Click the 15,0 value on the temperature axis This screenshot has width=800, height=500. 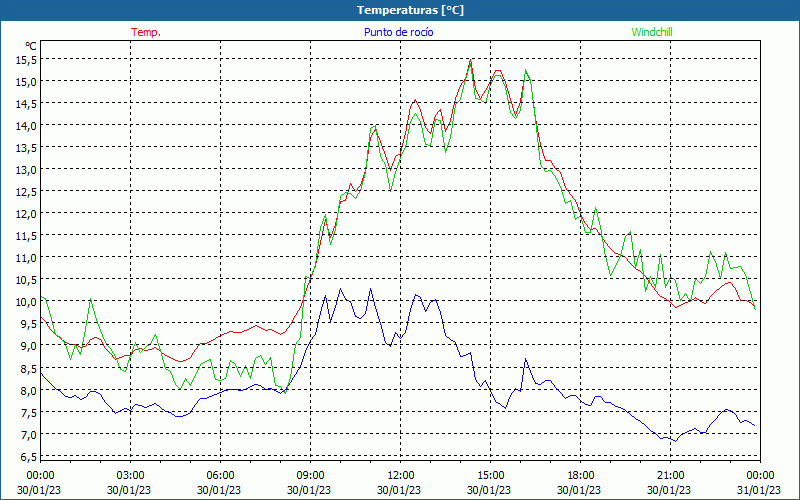click(x=27, y=82)
